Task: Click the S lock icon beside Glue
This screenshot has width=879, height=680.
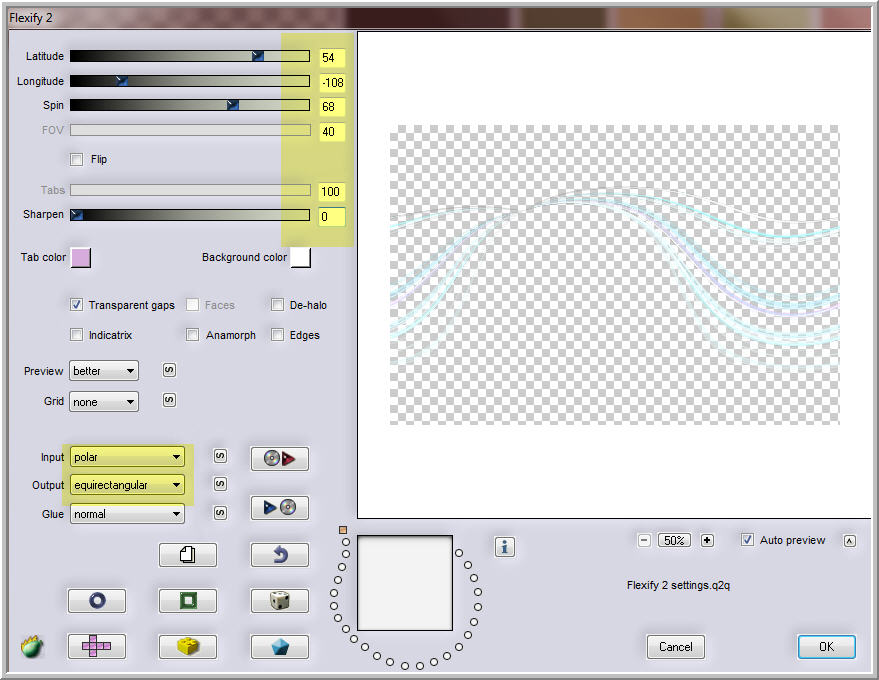Action: pos(220,512)
